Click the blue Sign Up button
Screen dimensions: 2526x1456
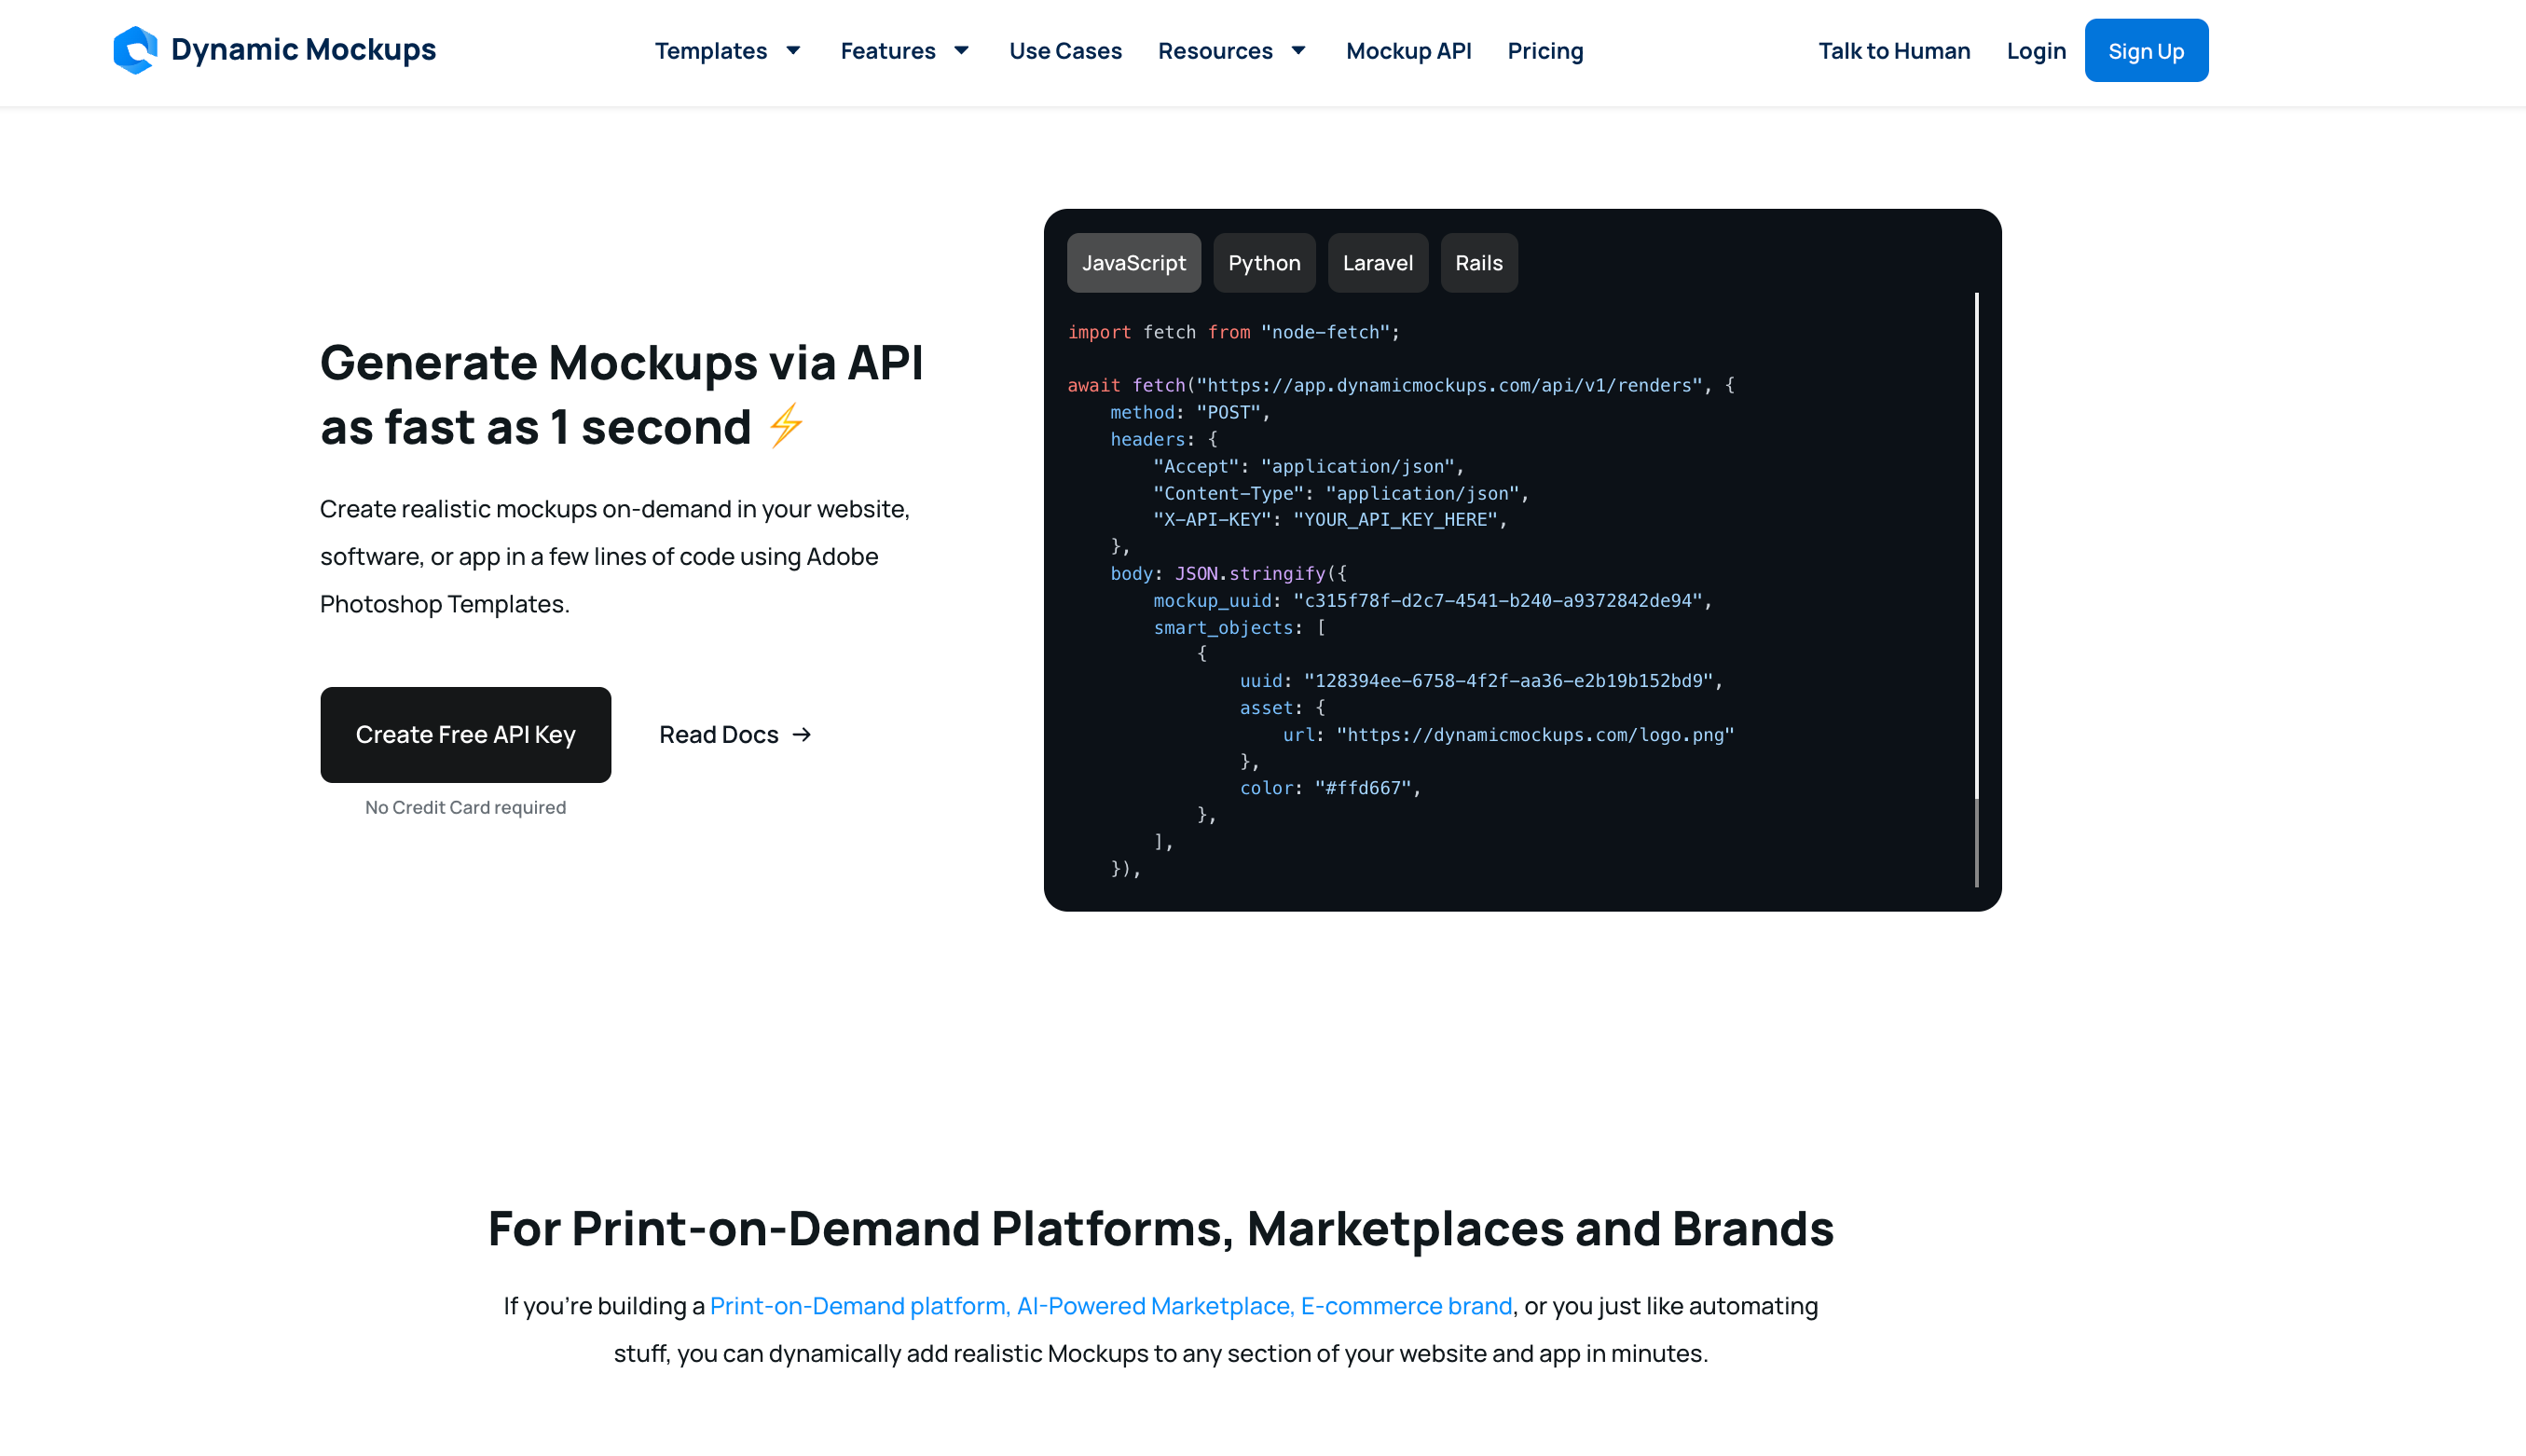[2146, 50]
